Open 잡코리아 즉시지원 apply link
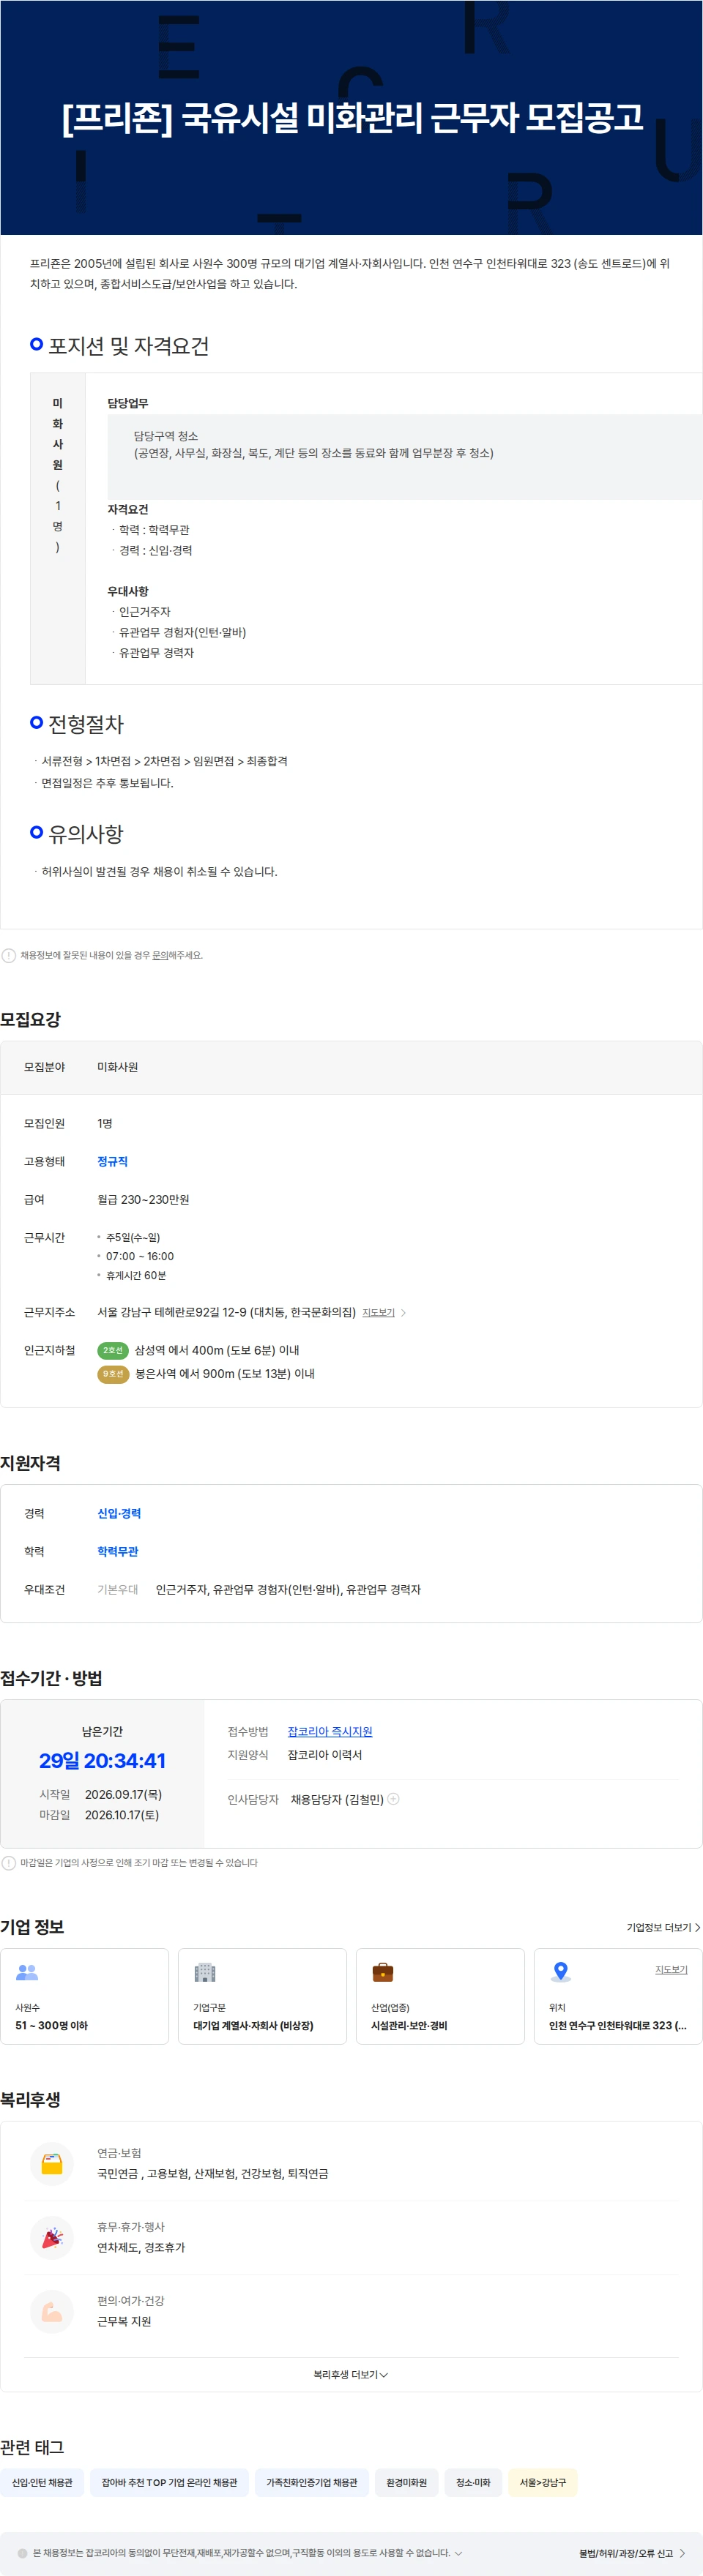 tap(330, 1731)
